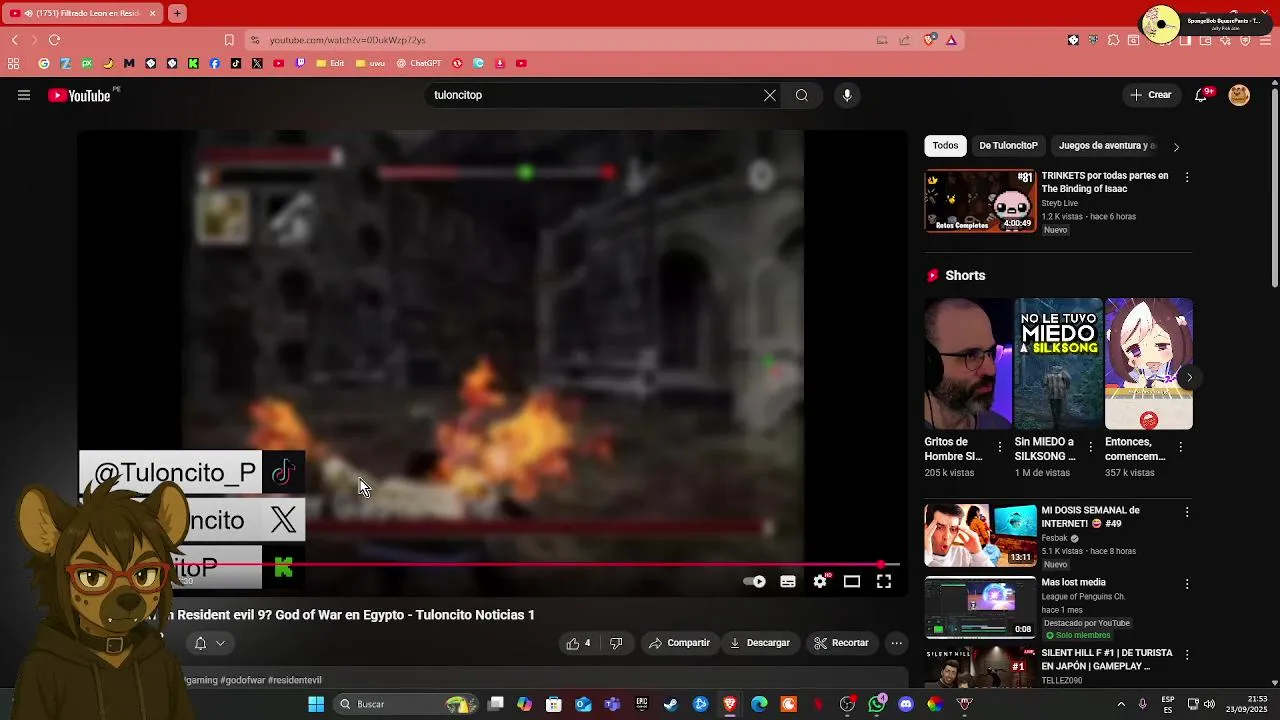
Task: Open the Mas lost media video
Action: coord(980,607)
